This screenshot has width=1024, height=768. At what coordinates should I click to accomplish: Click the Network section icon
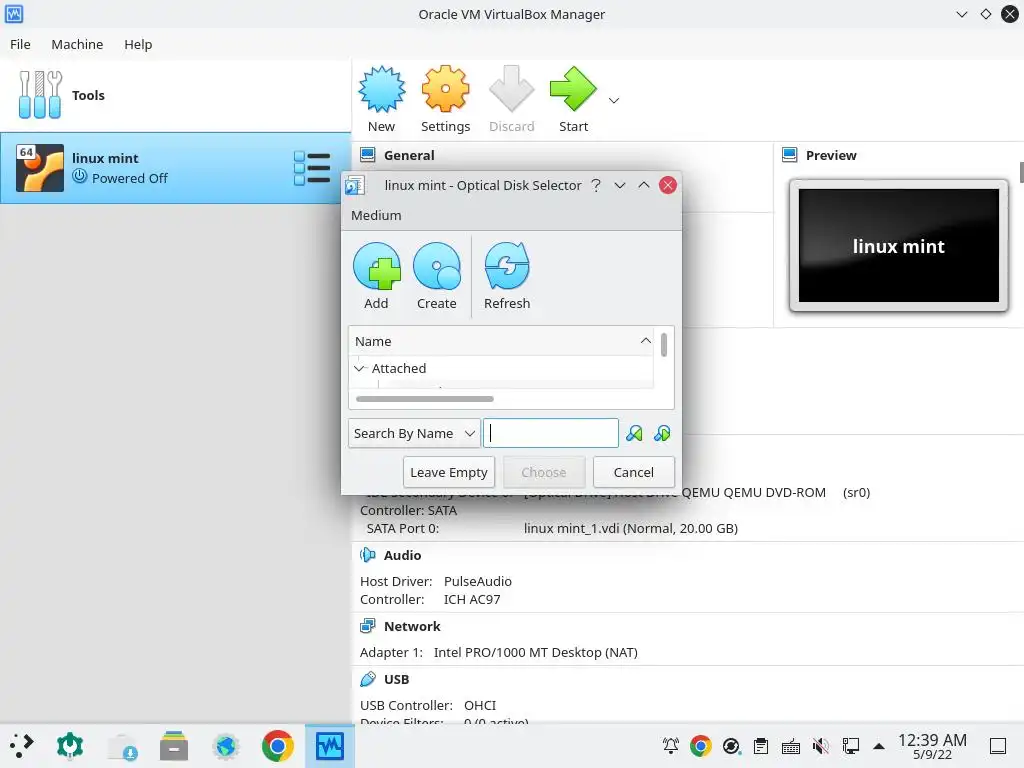(368, 626)
